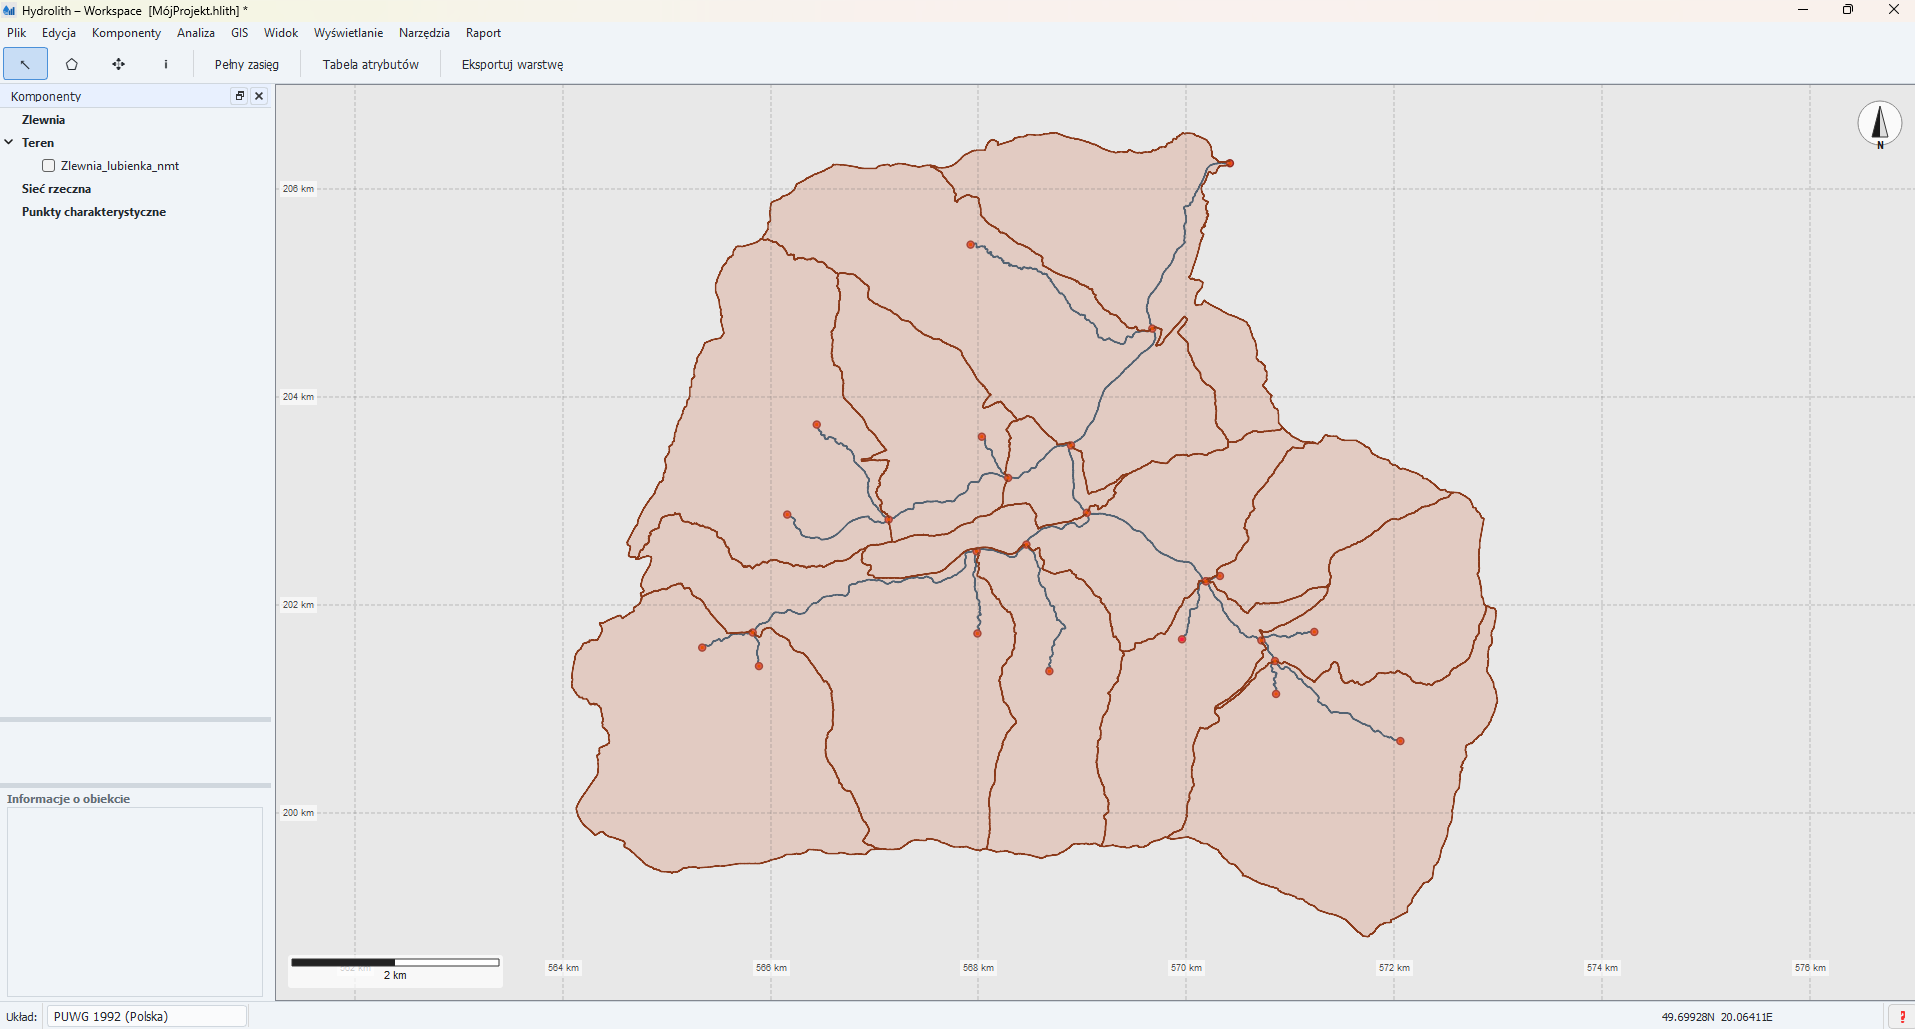Viewport: 1915px width, 1029px height.
Task: Open Tabela atrybutów
Action: pos(371,64)
